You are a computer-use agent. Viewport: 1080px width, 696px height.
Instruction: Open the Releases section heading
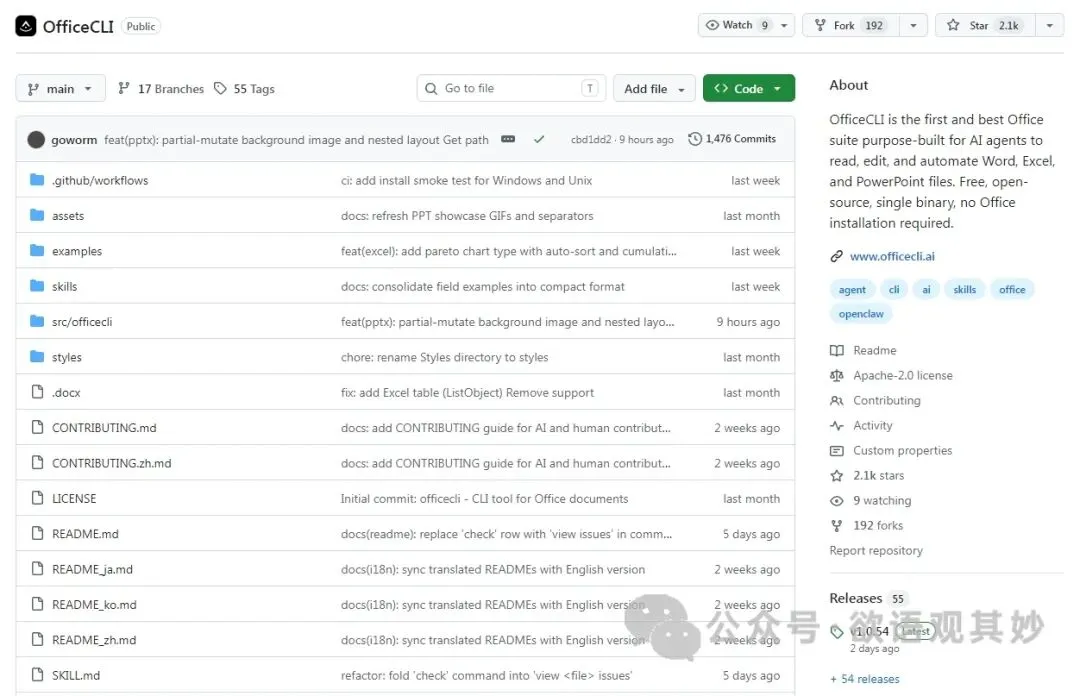click(855, 598)
